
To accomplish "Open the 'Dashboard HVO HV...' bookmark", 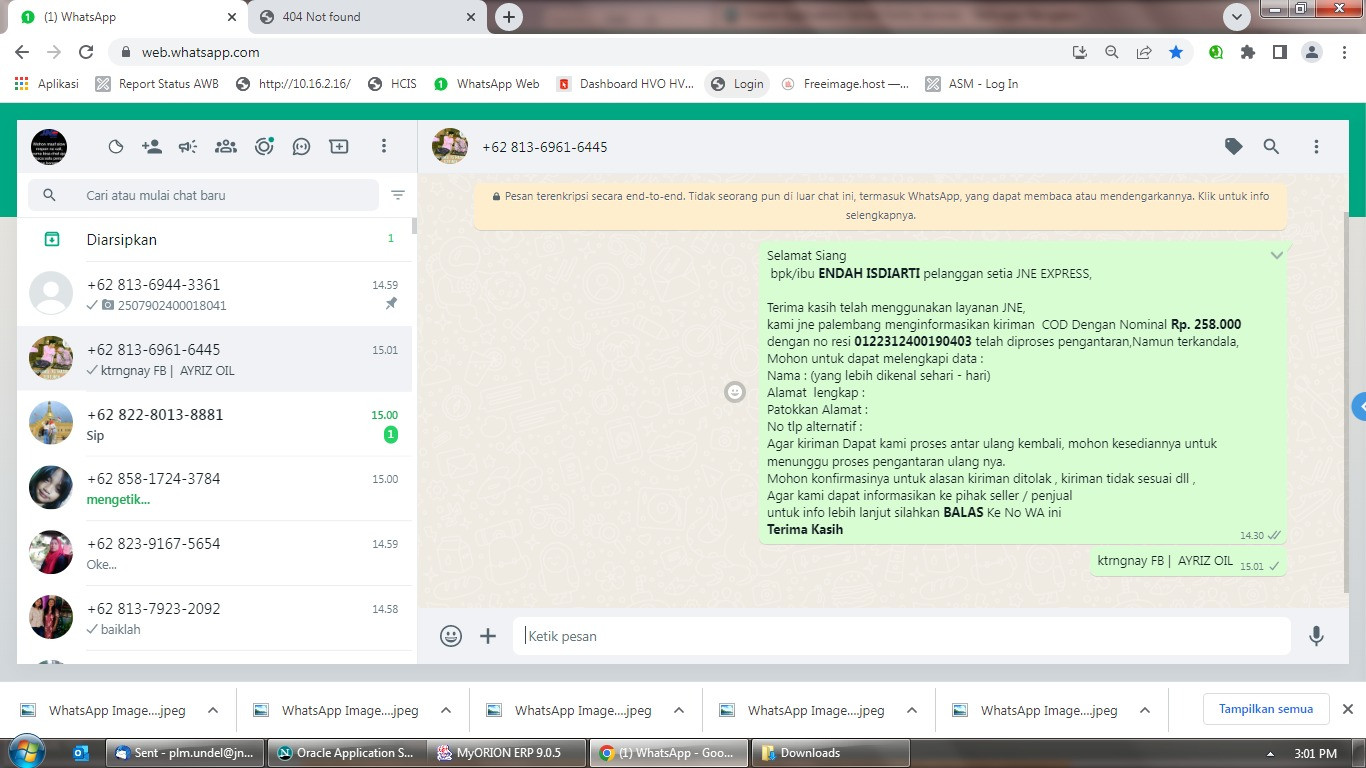I will 625,84.
